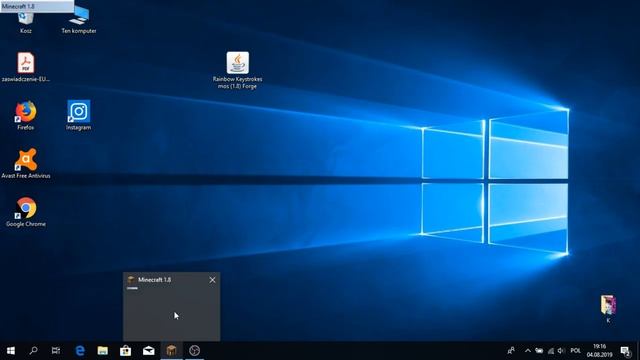
Task: Show hidden system tray icons
Action: pos(528,351)
